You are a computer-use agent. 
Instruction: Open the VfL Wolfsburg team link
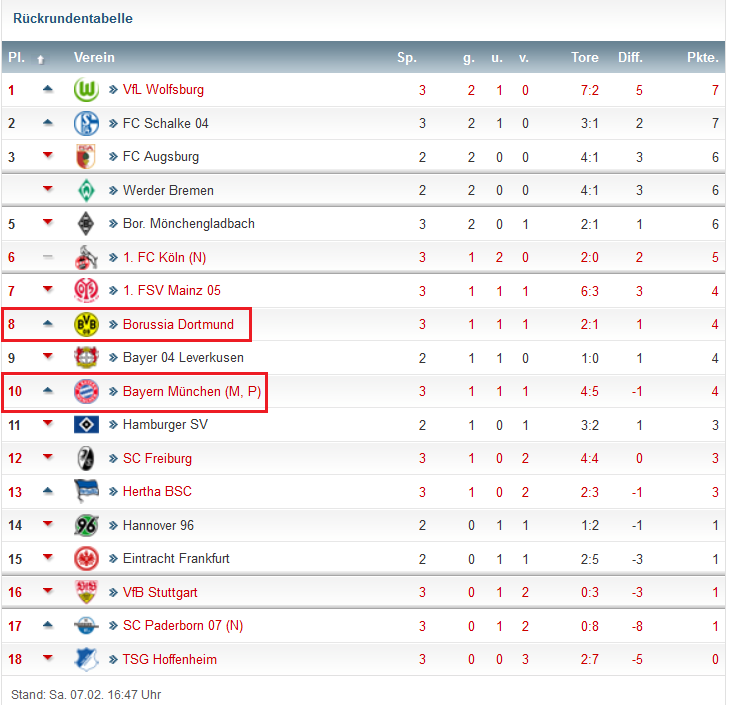click(x=163, y=90)
